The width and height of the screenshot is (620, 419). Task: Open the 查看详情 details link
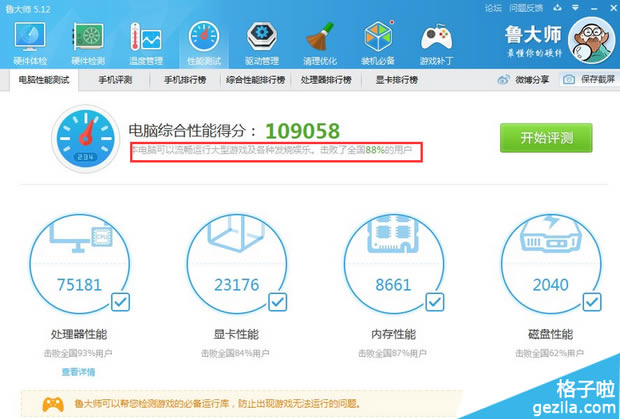coord(78,372)
